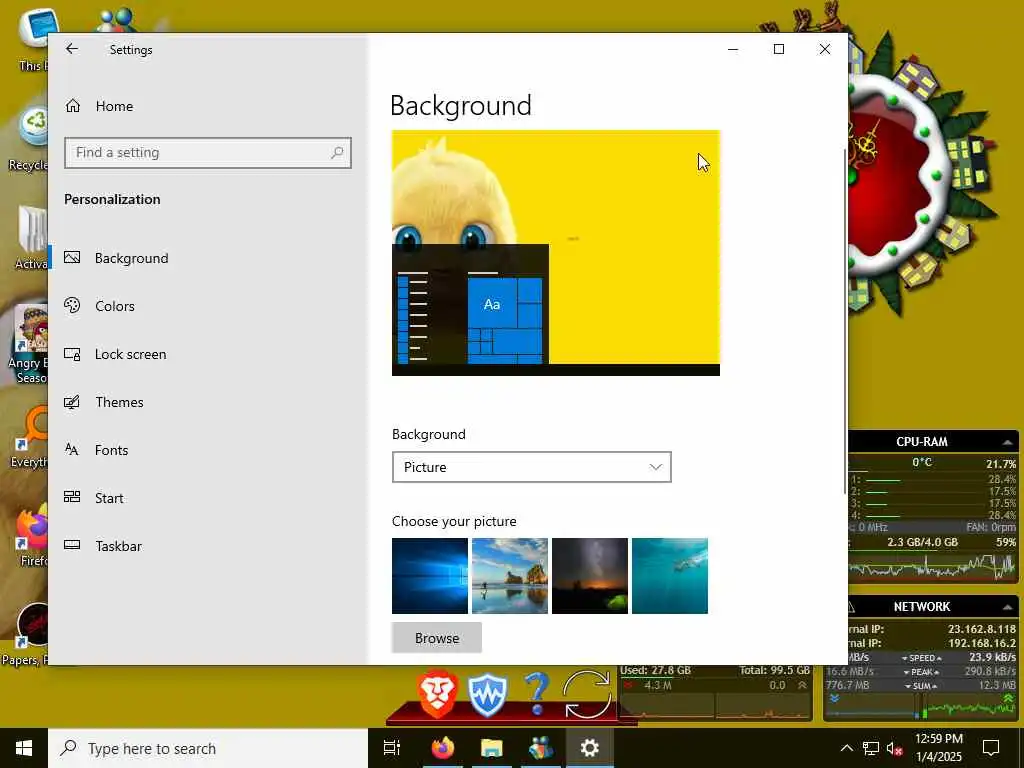
Task: Expand the Background Picture dropdown
Action: [532, 467]
